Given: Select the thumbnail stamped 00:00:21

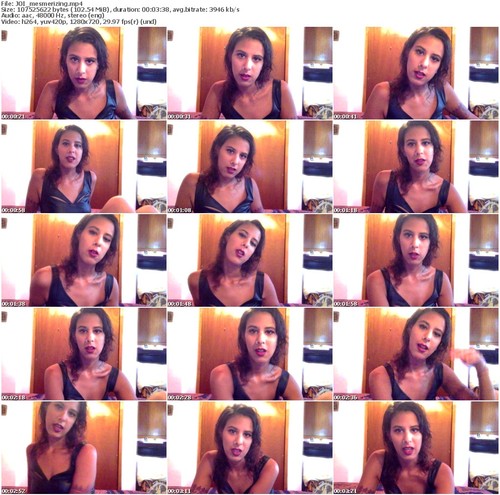Looking at the screenshot, I should tap(84, 73).
